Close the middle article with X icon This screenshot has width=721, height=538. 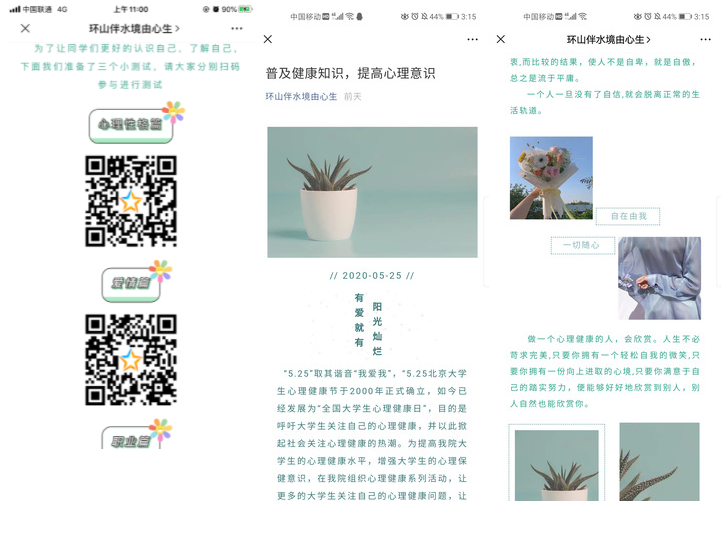(268, 39)
